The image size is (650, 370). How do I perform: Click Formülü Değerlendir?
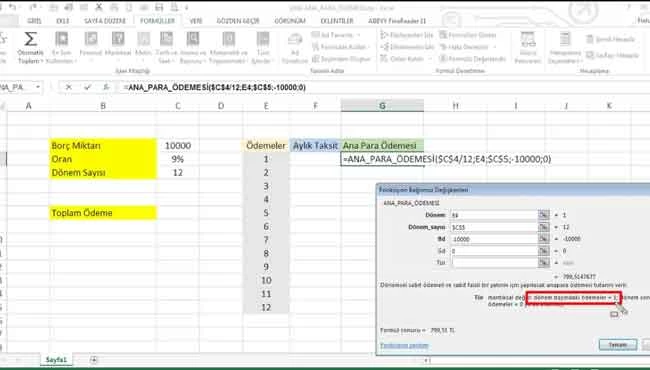(472, 59)
